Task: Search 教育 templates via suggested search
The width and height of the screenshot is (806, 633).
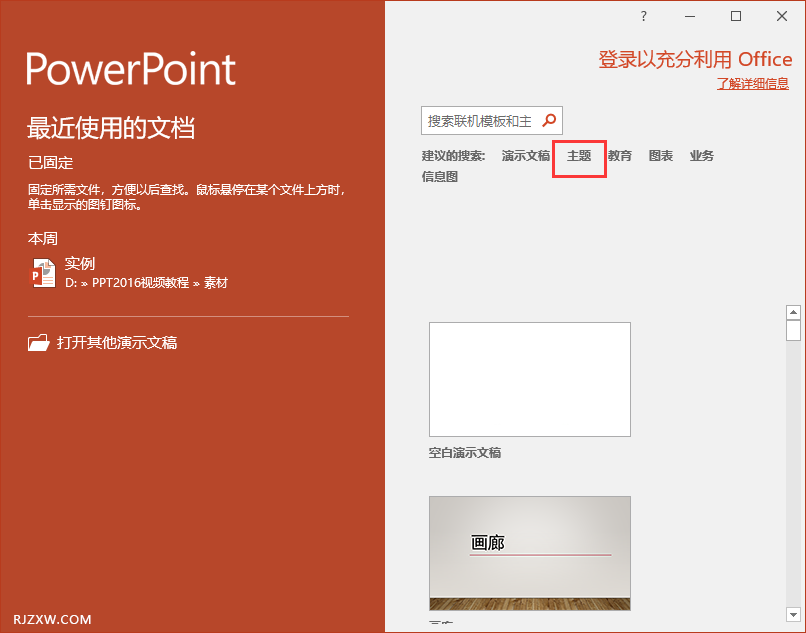Action: coord(619,156)
